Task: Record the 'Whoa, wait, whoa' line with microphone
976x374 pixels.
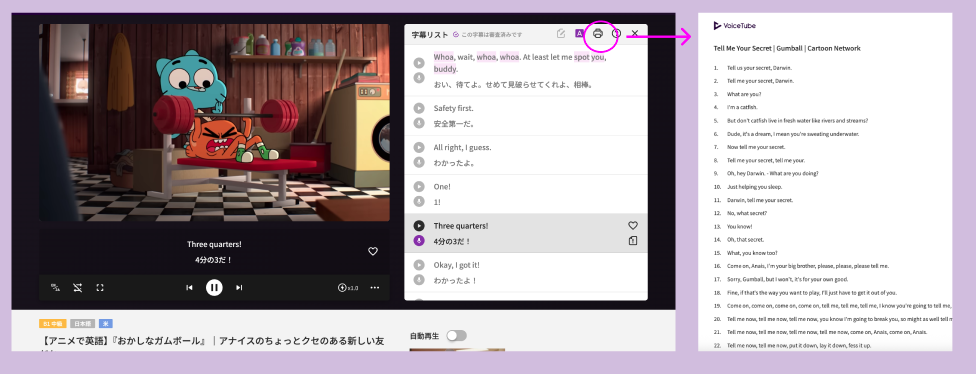Action: [420, 78]
